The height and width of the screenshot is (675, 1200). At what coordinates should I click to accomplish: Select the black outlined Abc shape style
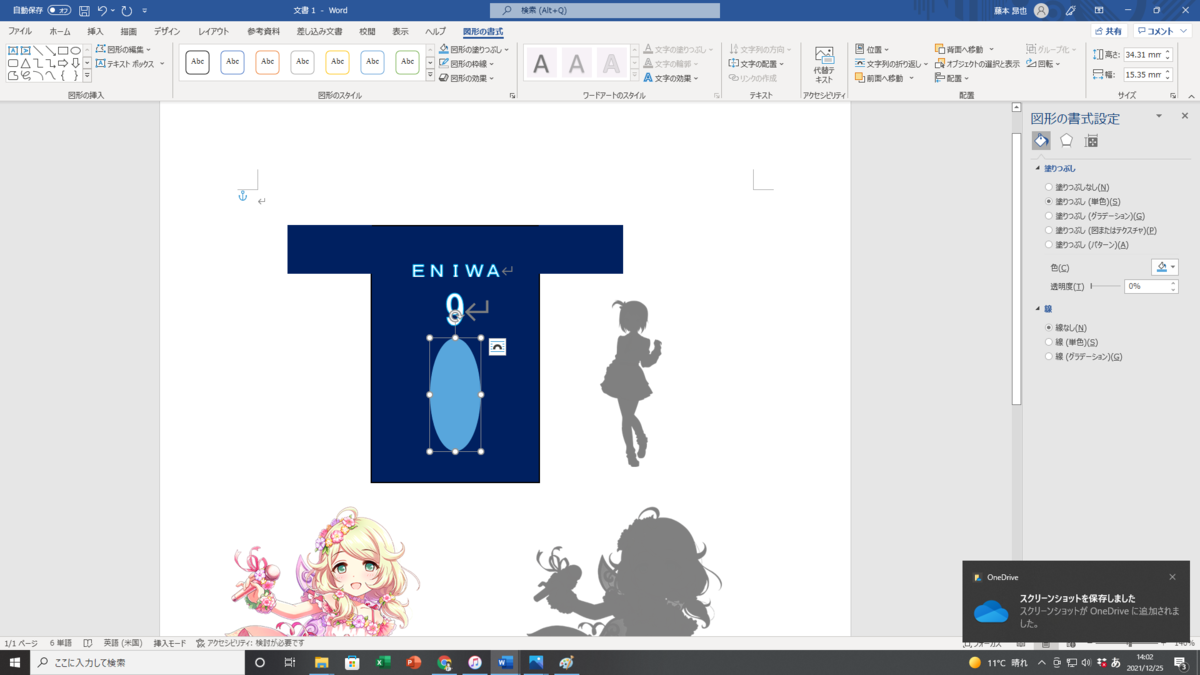(x=198, y=62)
